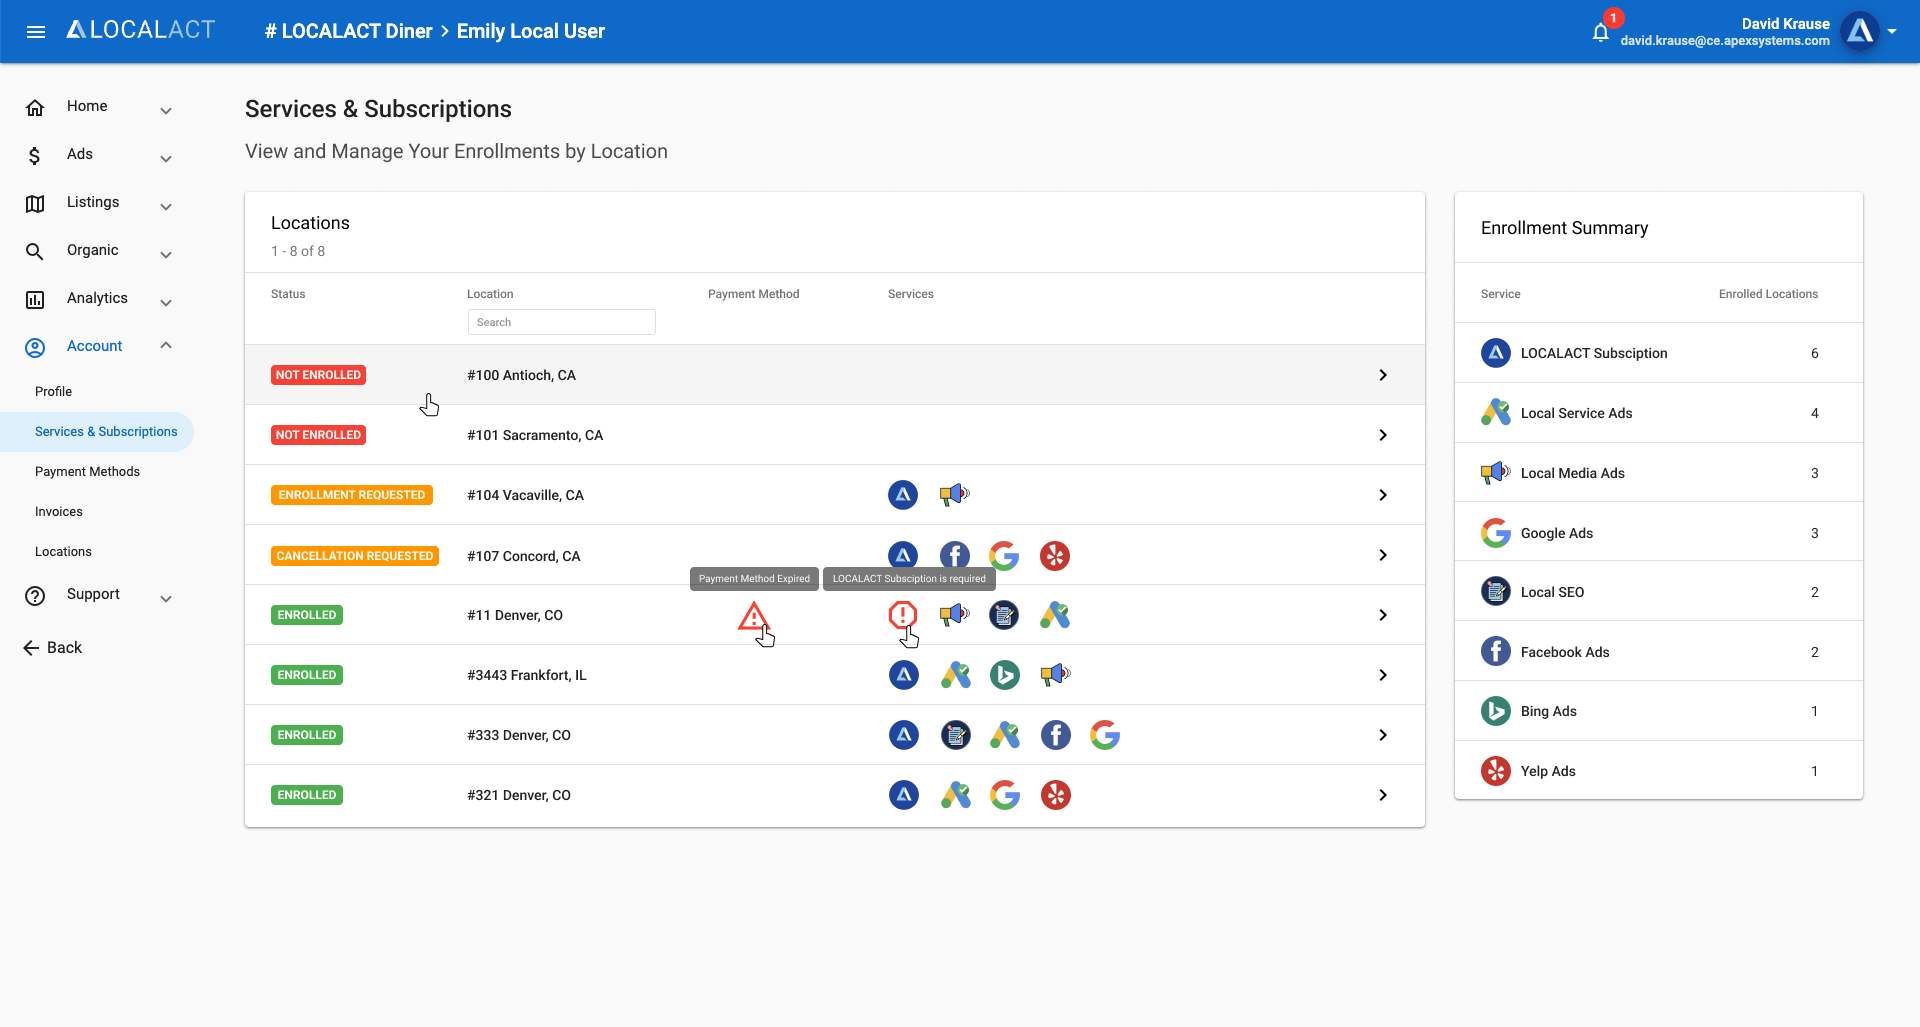
Task: Select location #3443 Frankfort, IL
Action: 527,675
